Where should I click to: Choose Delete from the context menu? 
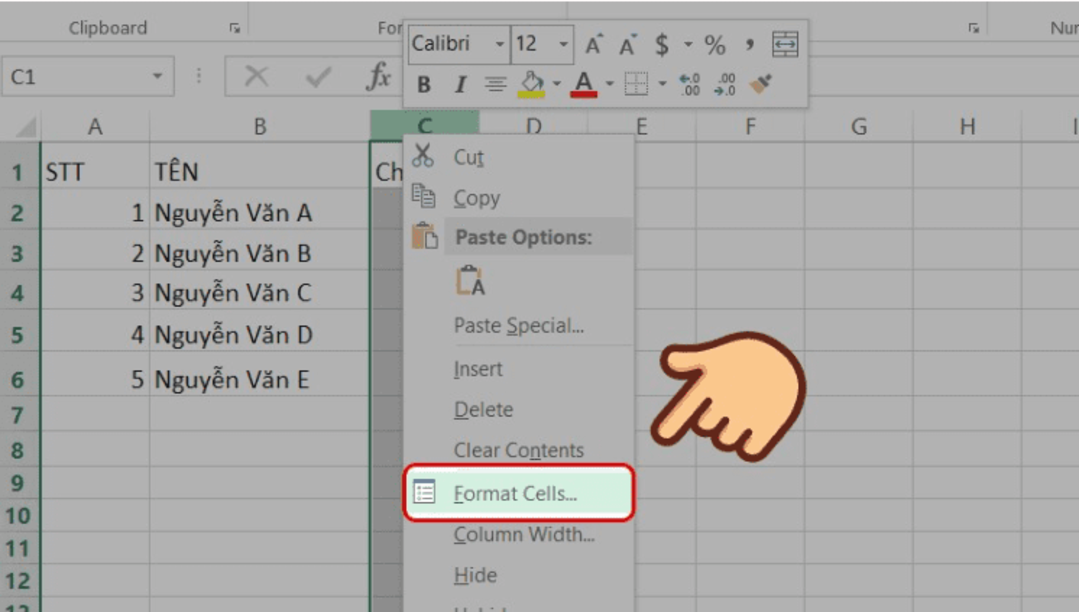pyautogui.click(x=518, y=410)
